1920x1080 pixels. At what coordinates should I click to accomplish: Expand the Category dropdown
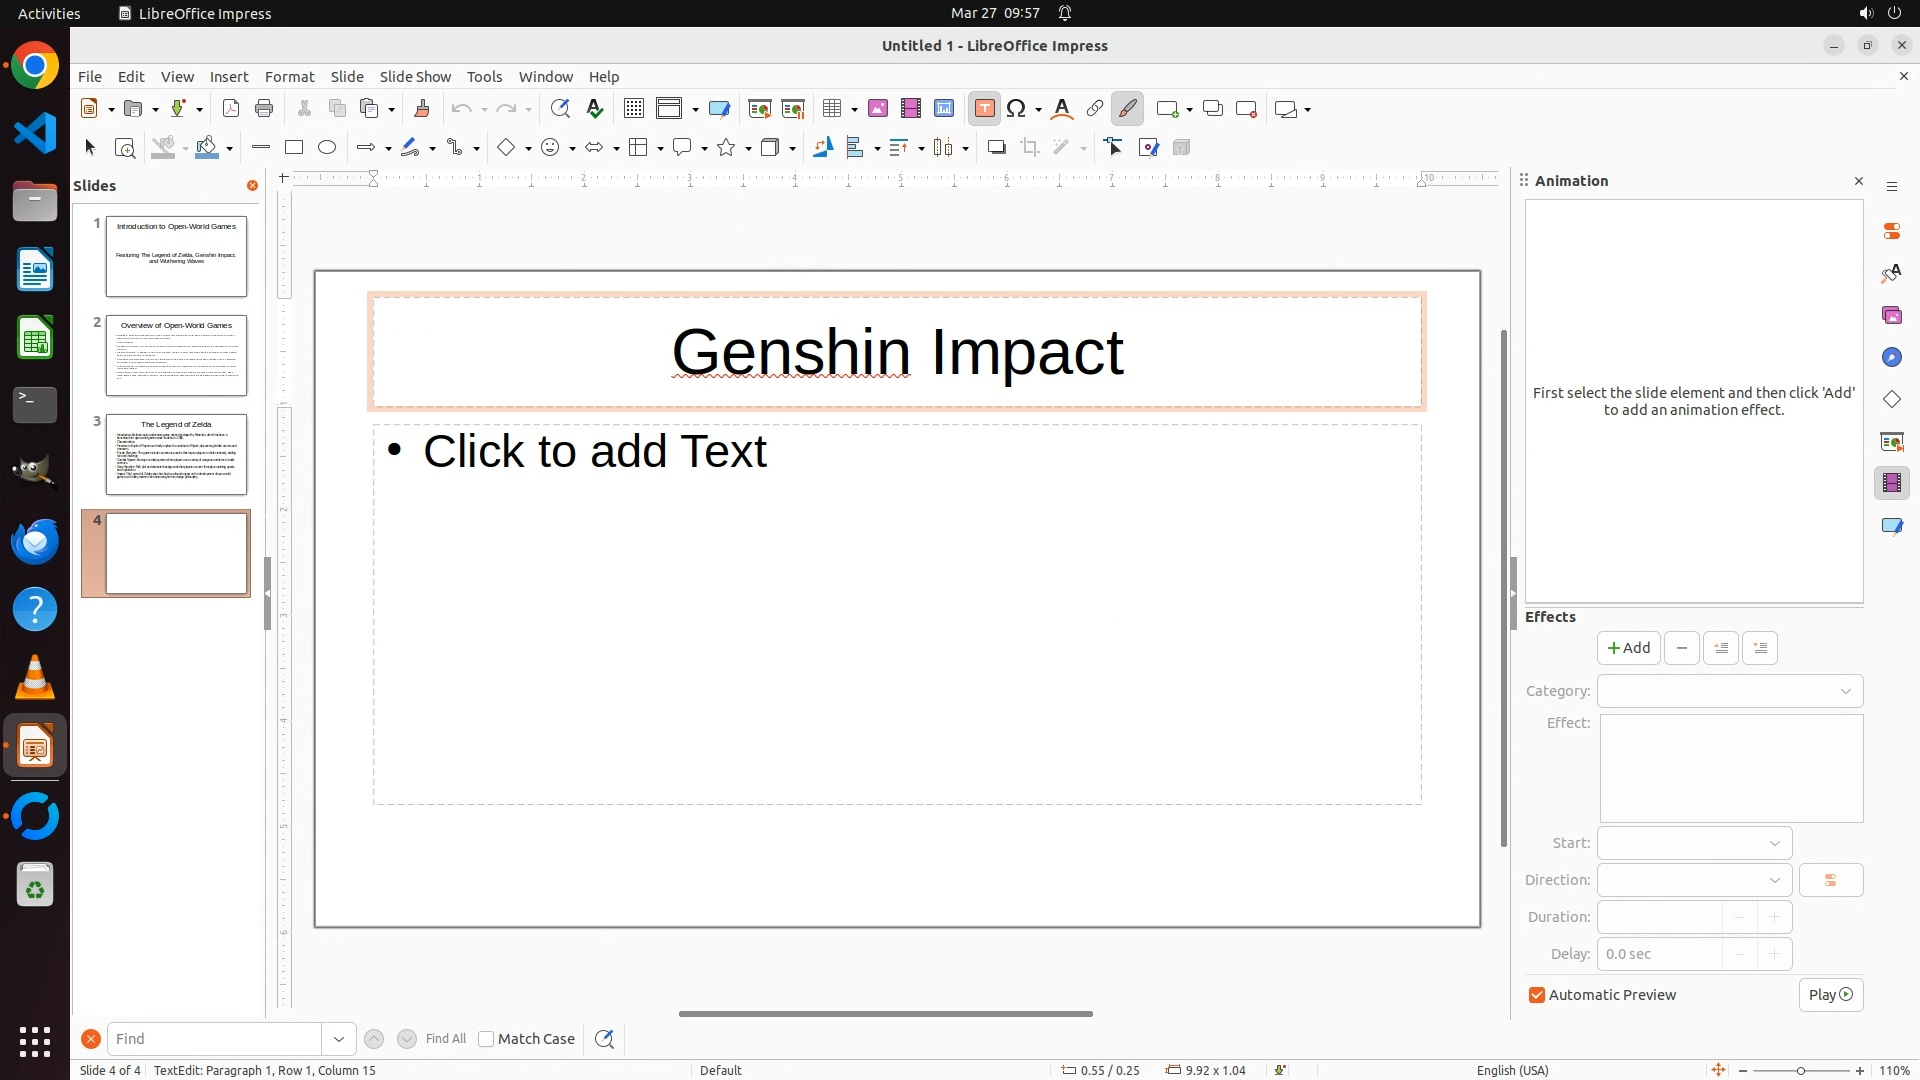tap(1730, 691)
